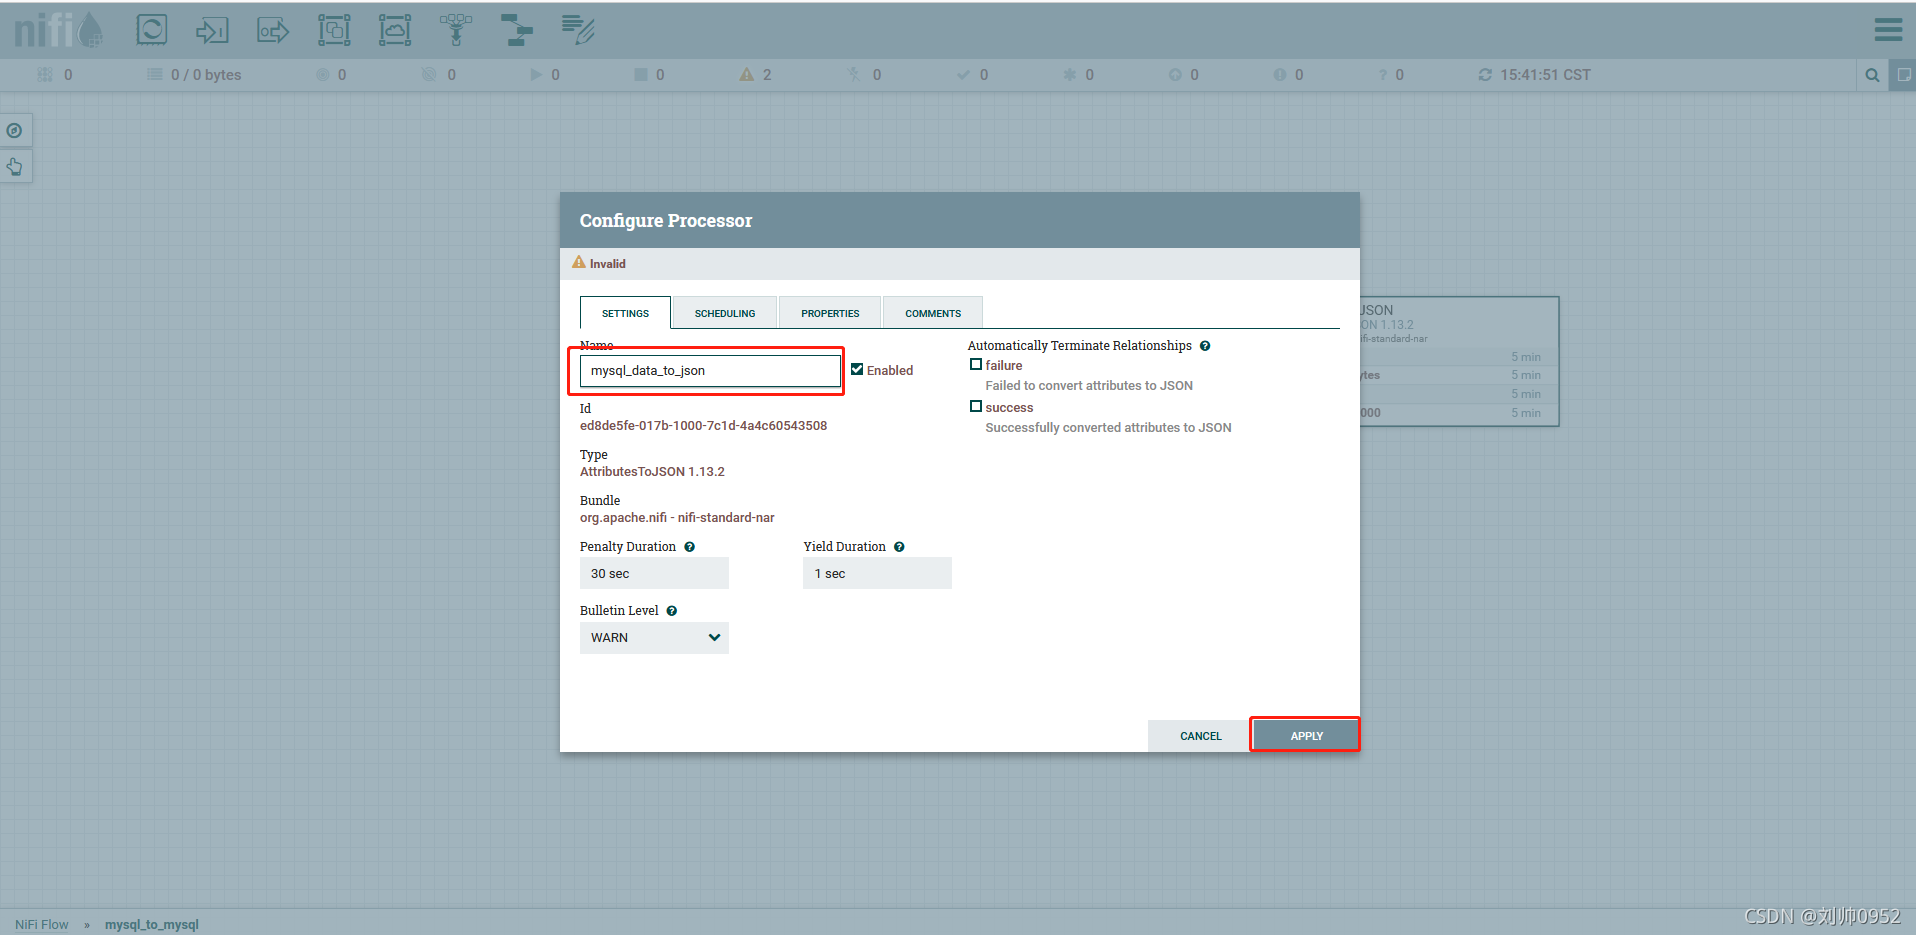Open the Bulletin Level WARN dropdown
Image resolution: width=1916 pixels, height=935 pixels.
pos(654,638)
